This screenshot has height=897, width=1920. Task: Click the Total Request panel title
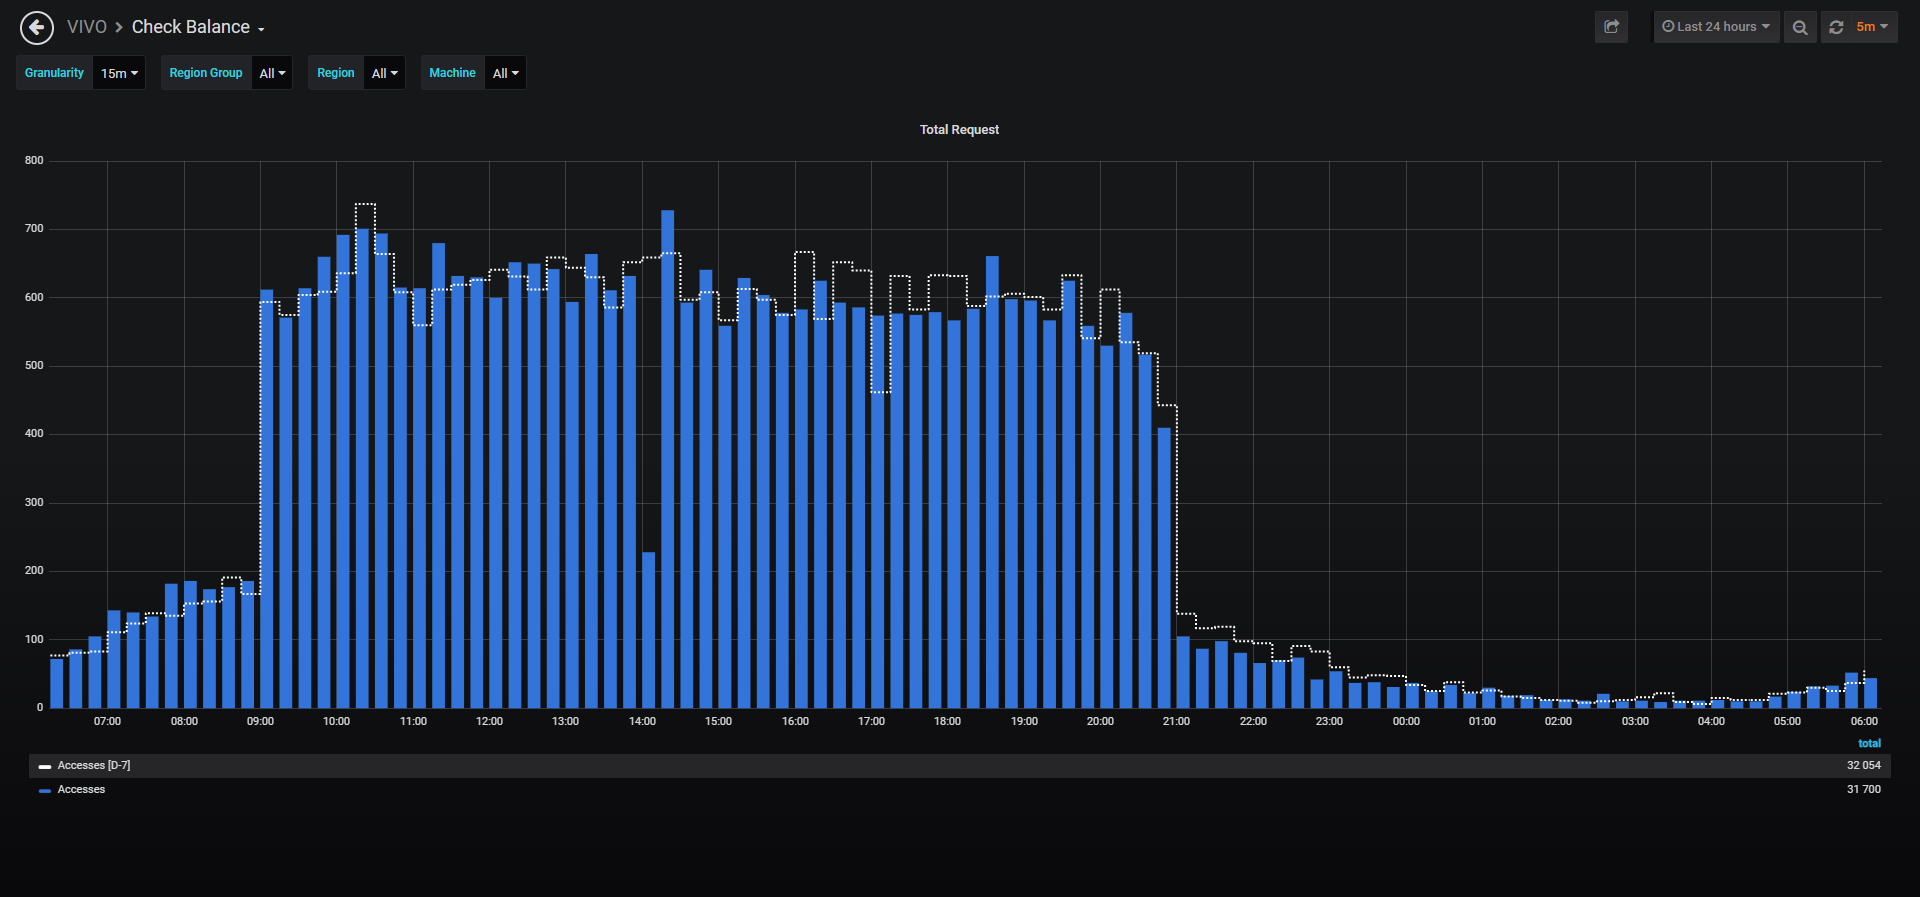coord(959,130)
